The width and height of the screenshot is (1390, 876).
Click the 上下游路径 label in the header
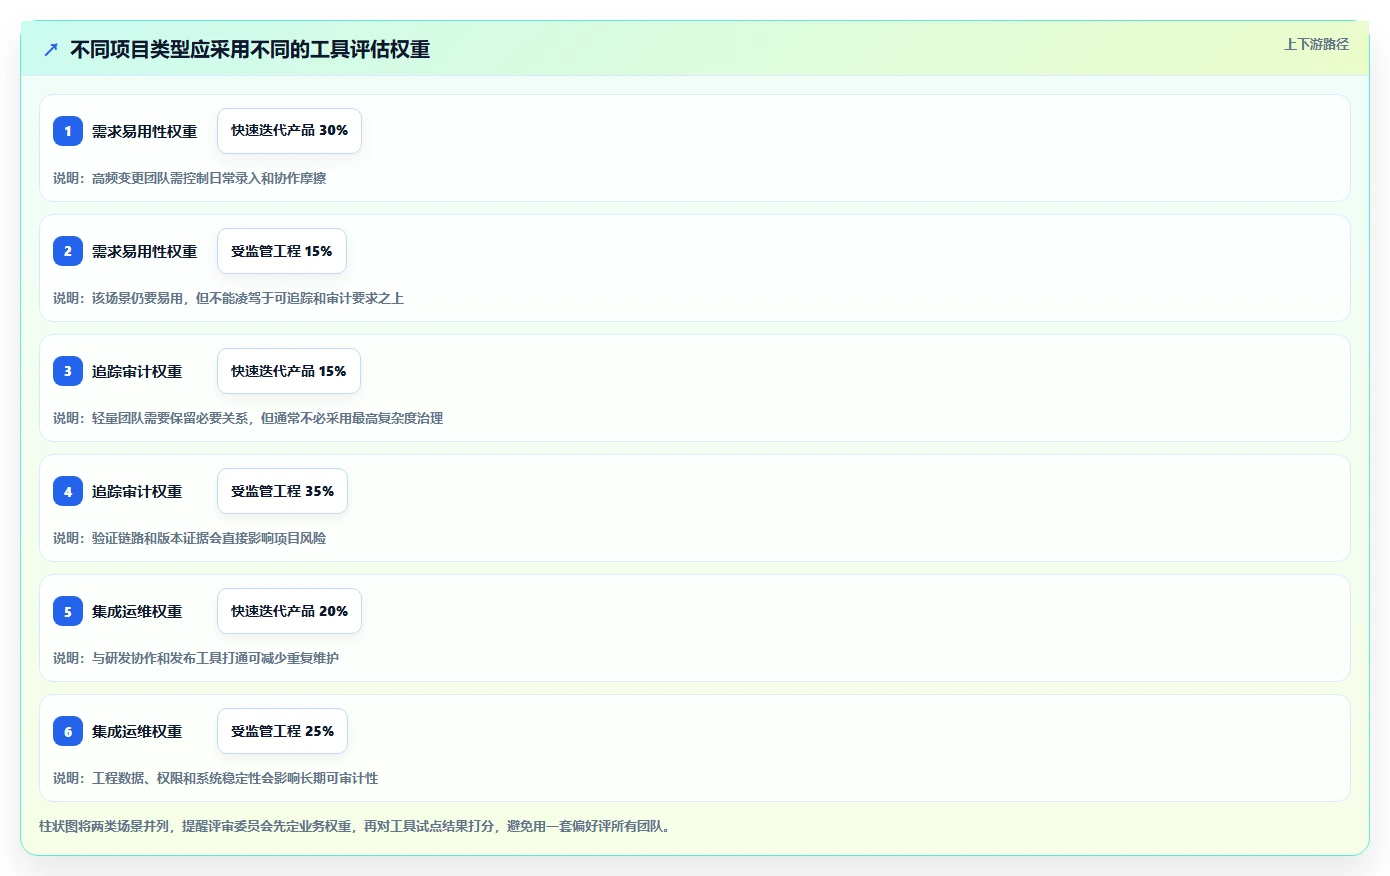1316,44
